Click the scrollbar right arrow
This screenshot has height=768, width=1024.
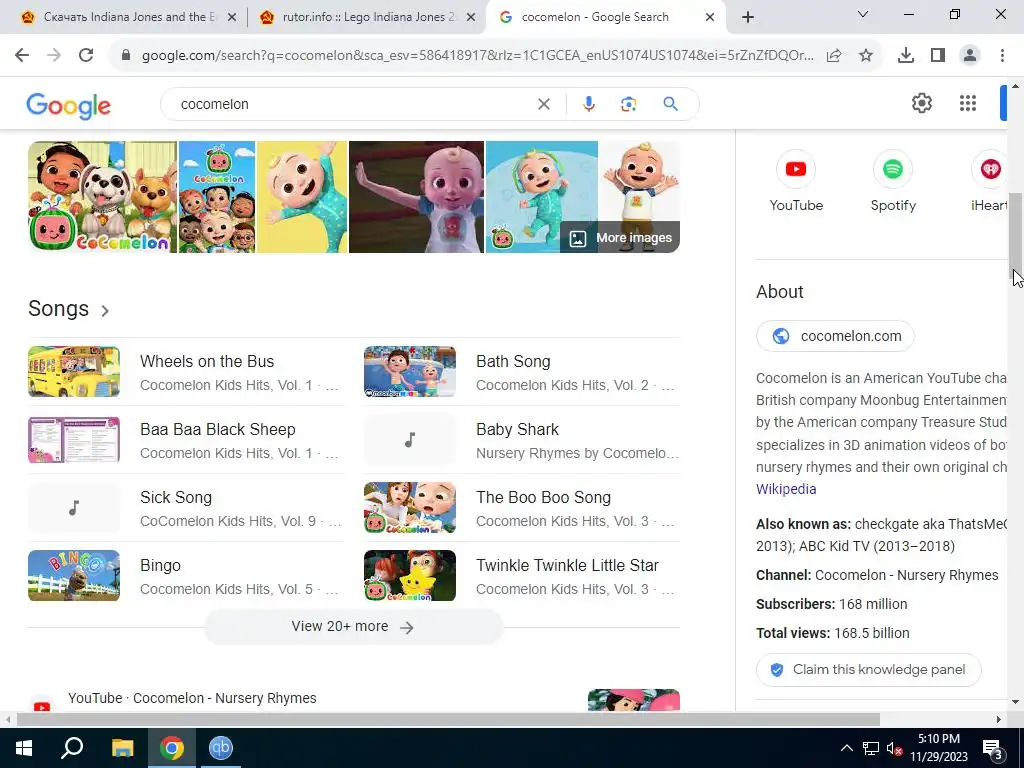coord(999,720)
